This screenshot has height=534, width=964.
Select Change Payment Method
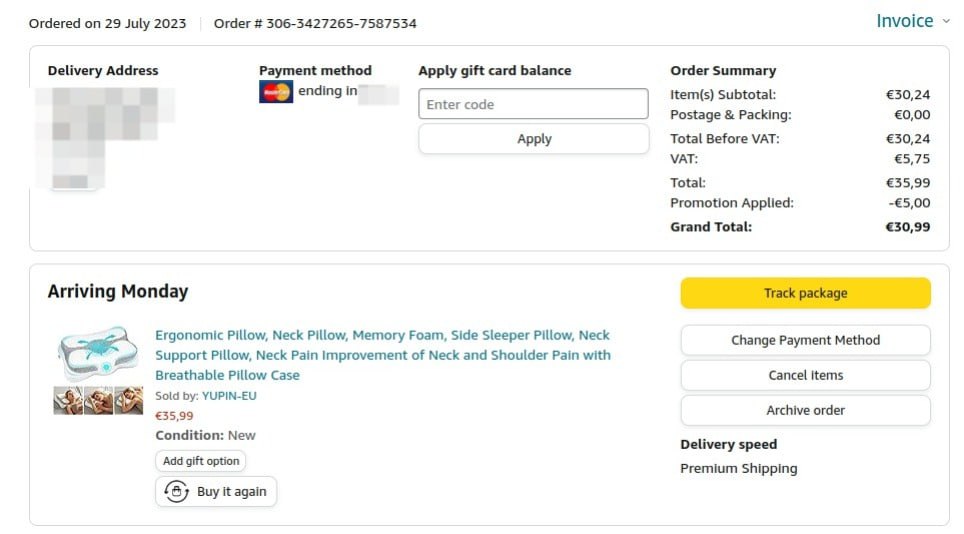805,340
